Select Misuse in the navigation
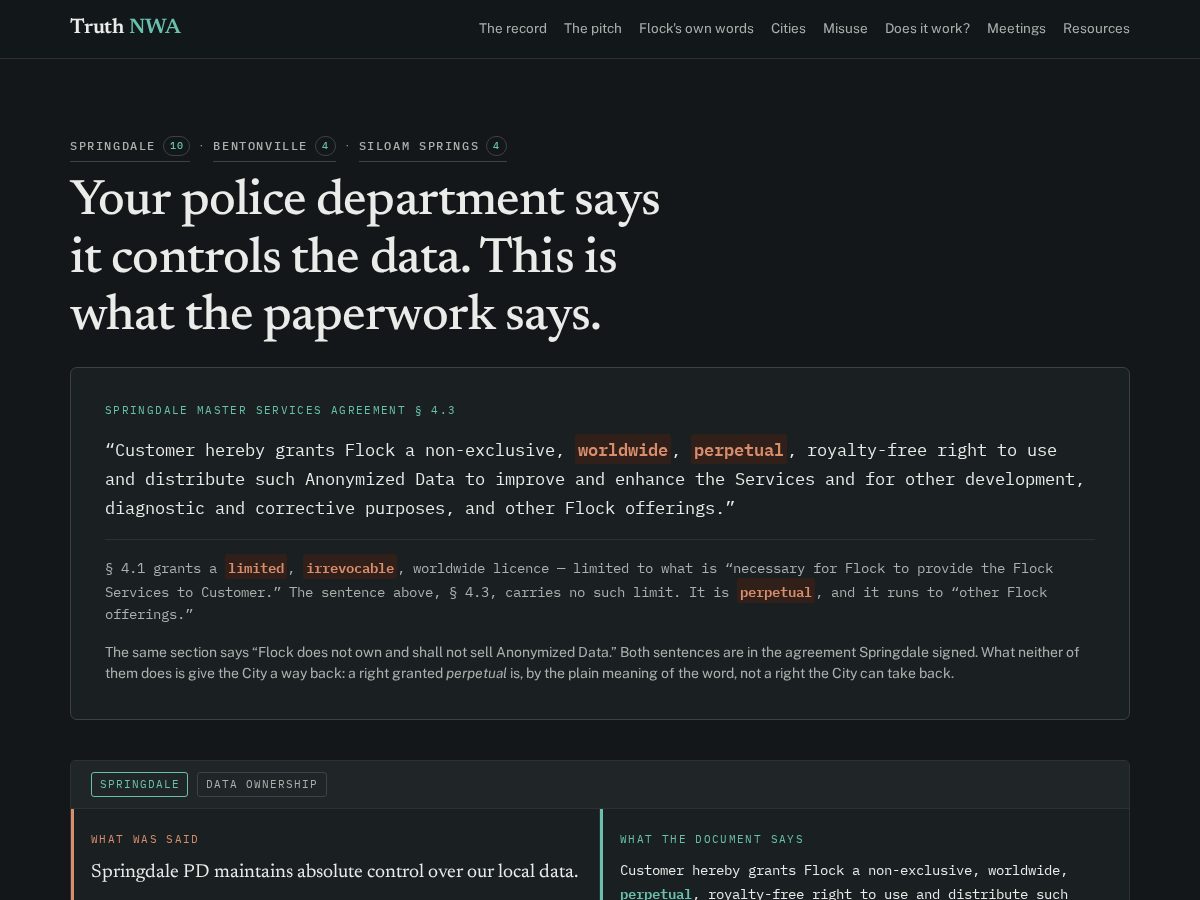1200x900 pixels. (845, 28)
